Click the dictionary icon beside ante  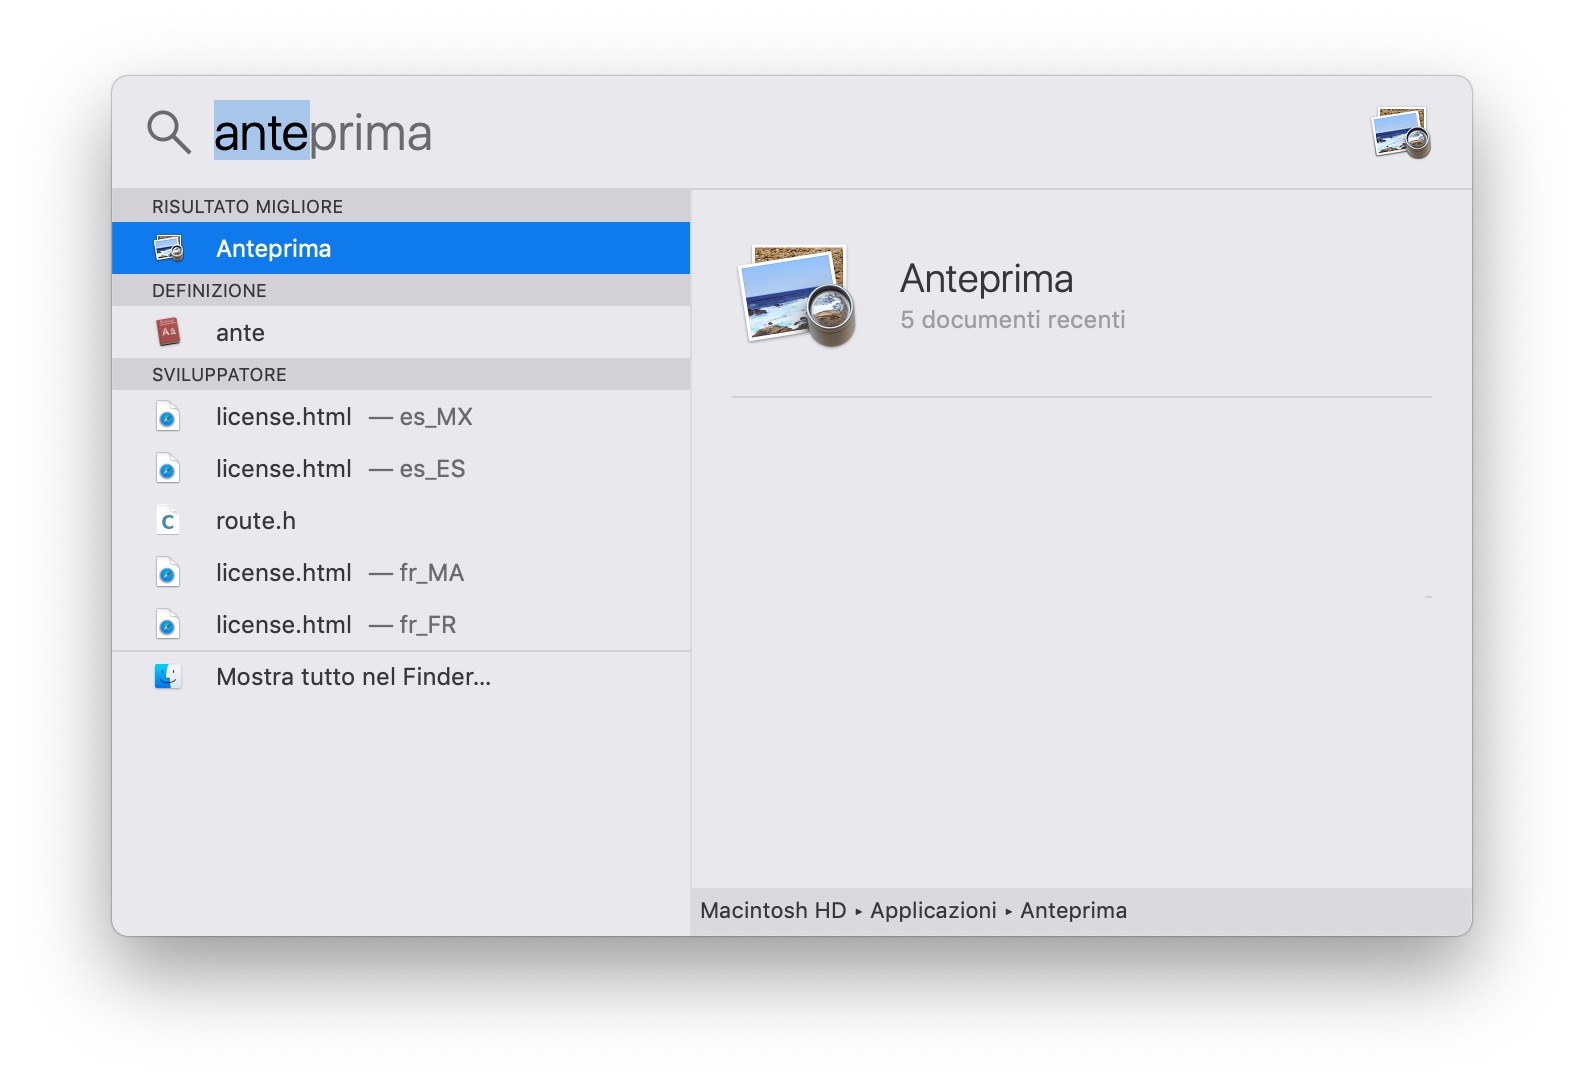click(x=168, y=332)
